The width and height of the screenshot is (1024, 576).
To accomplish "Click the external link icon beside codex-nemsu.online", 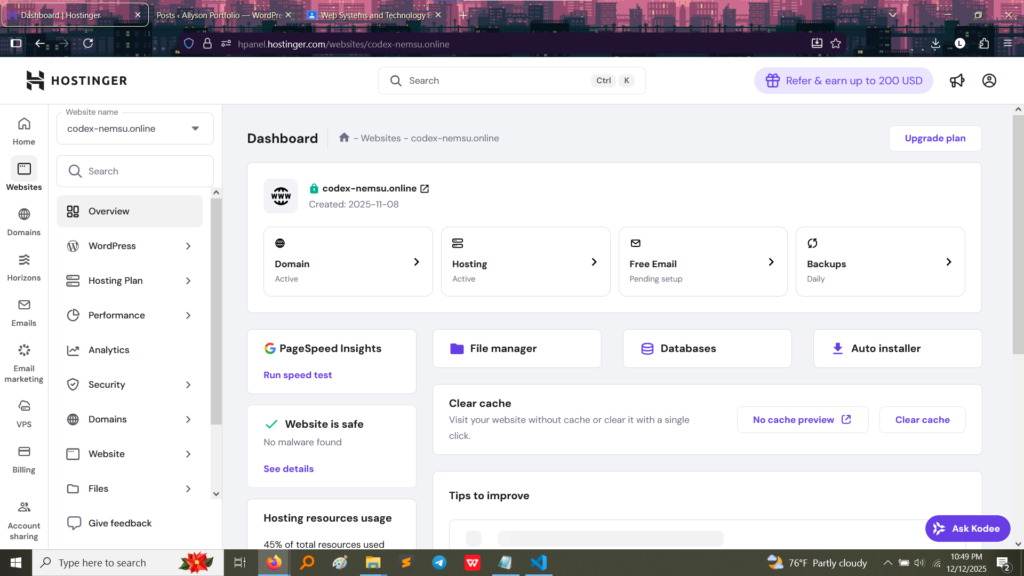I will 425,188.
